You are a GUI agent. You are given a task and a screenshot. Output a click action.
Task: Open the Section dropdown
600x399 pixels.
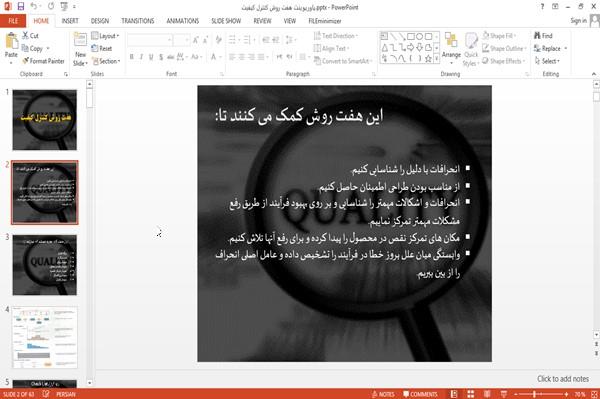click(106, 61)
